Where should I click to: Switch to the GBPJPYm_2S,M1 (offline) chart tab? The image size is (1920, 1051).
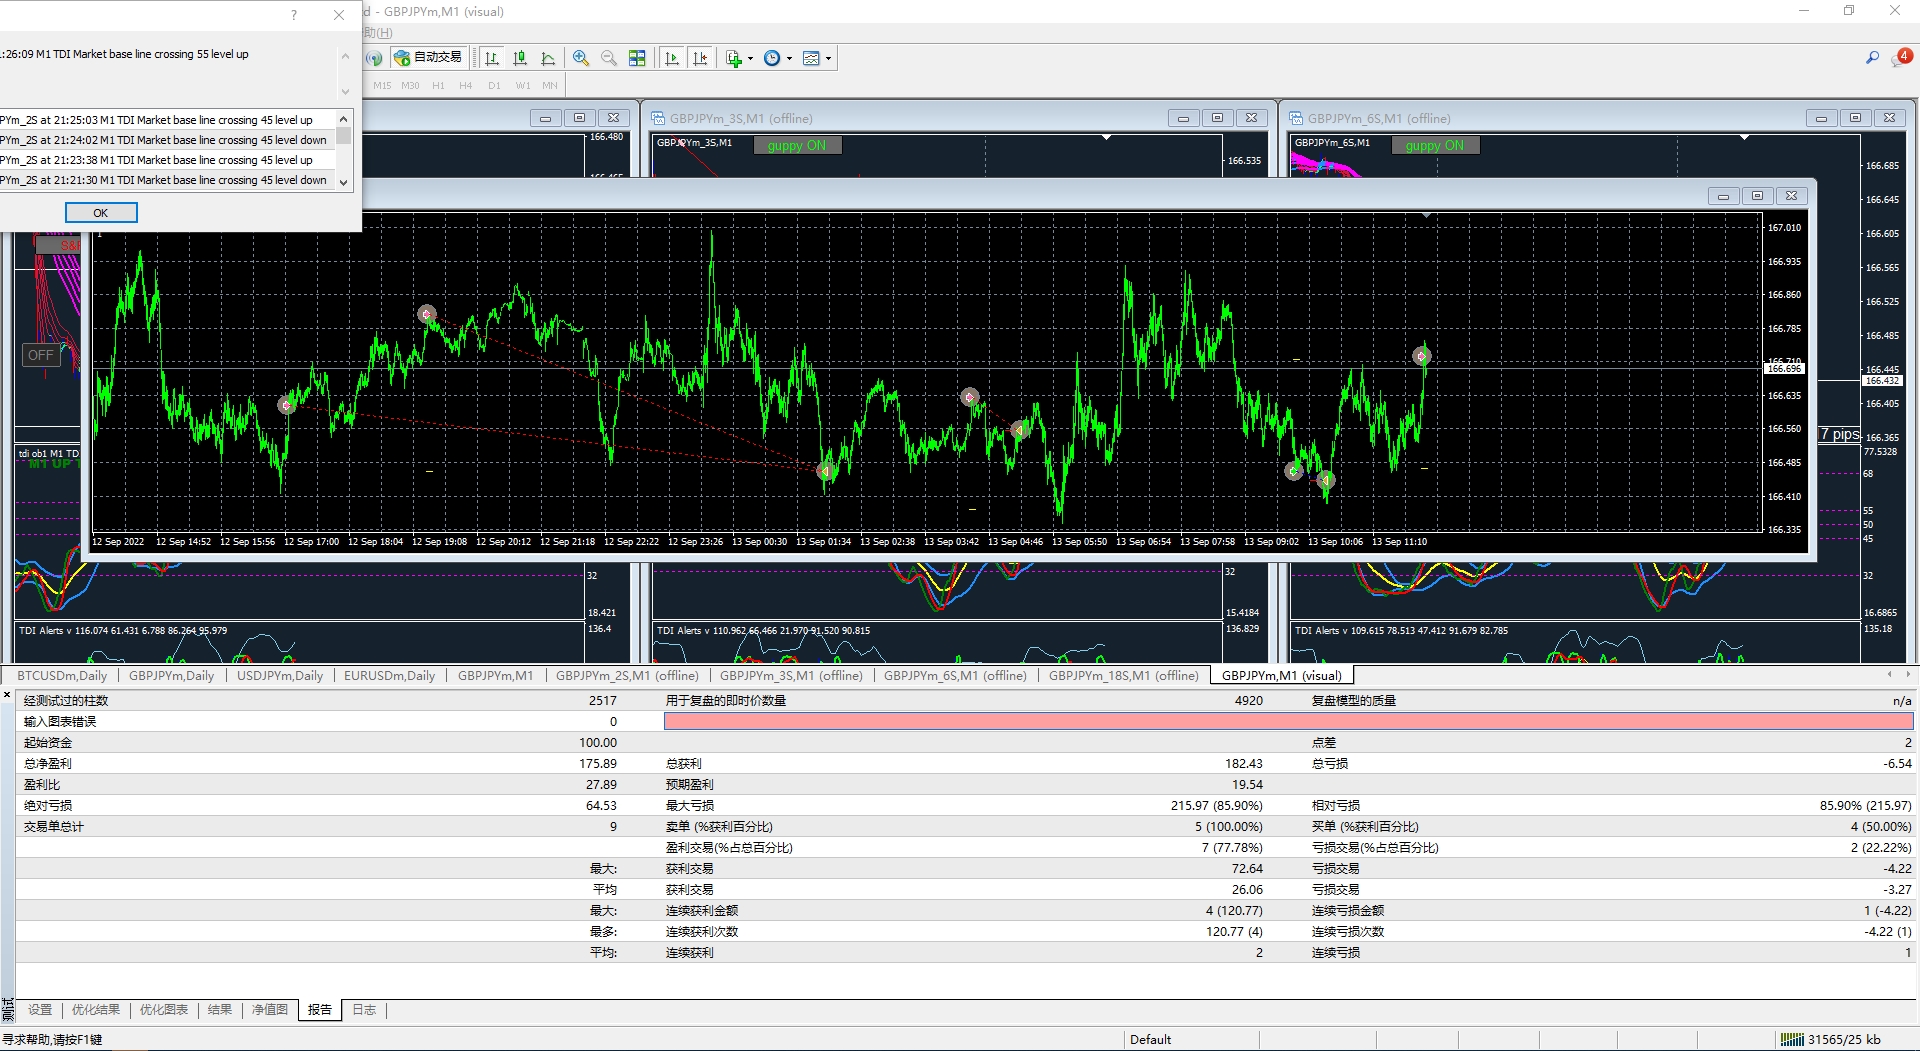(x=626, y=676)
